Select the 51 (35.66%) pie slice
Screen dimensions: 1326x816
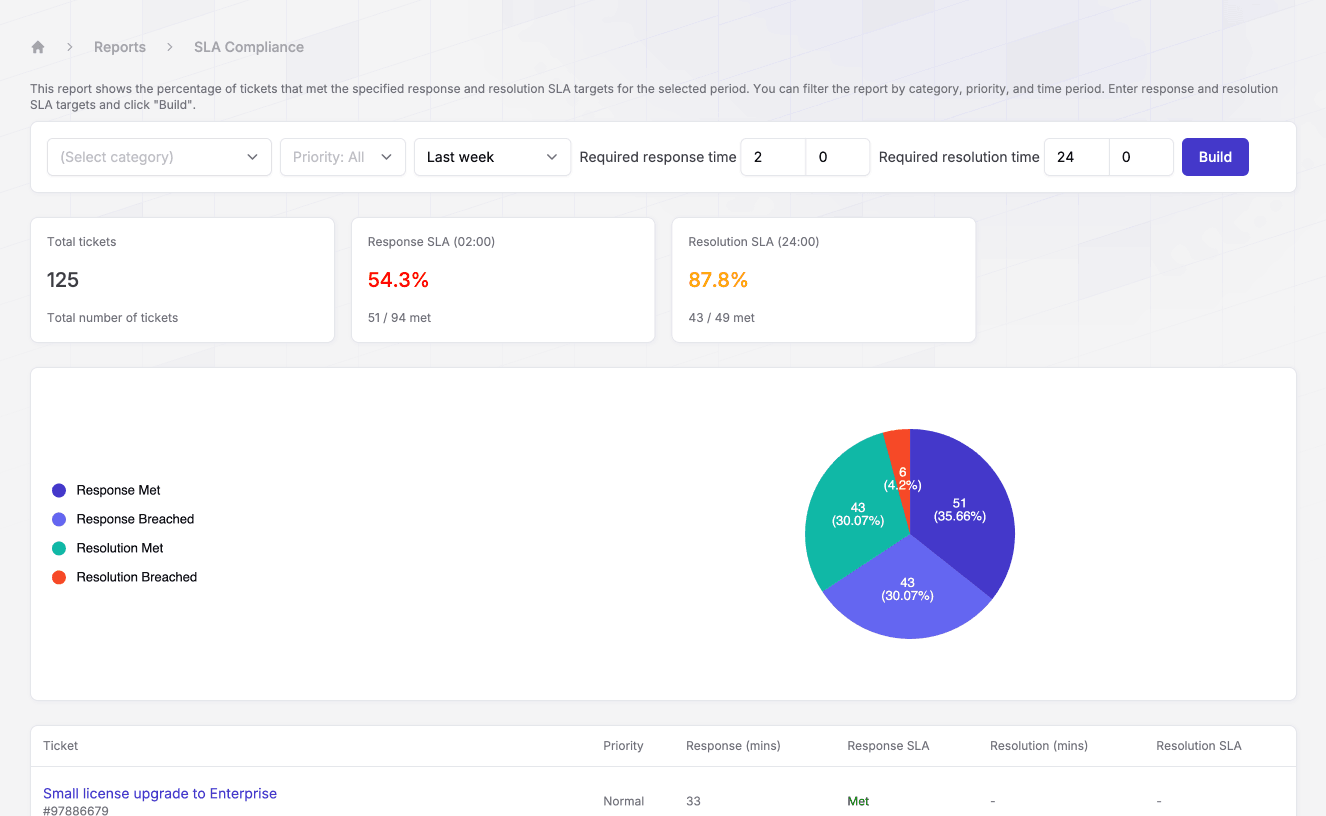pyautogui.click(x=958, y=512)
